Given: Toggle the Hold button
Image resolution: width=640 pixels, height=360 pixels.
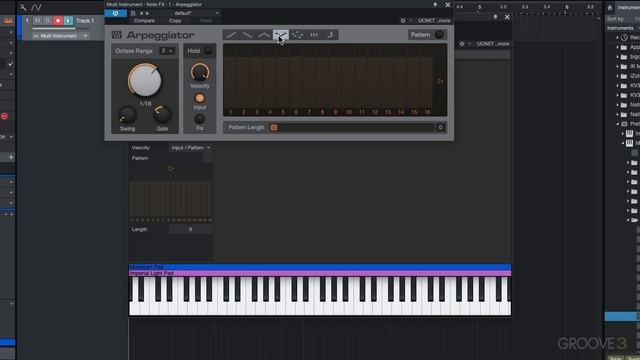Looking at the screenshot, I should (x=208, y=51).
